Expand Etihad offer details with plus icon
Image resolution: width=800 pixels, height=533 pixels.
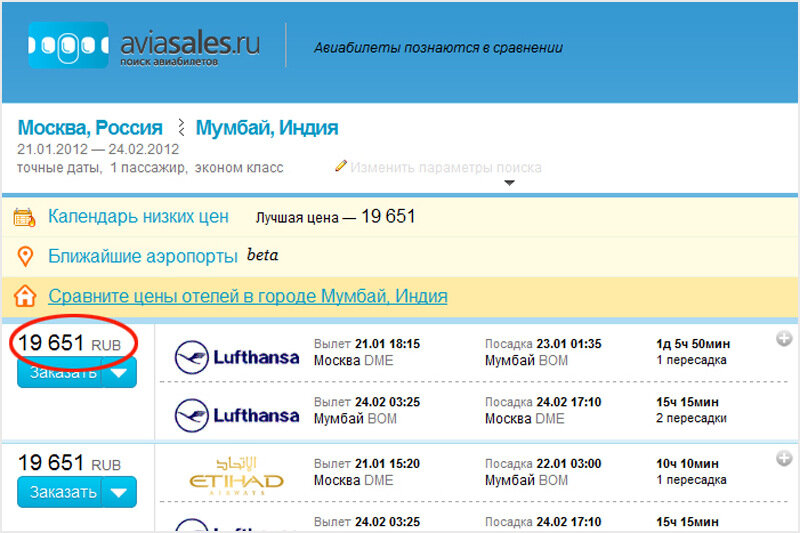click(784, 458)
